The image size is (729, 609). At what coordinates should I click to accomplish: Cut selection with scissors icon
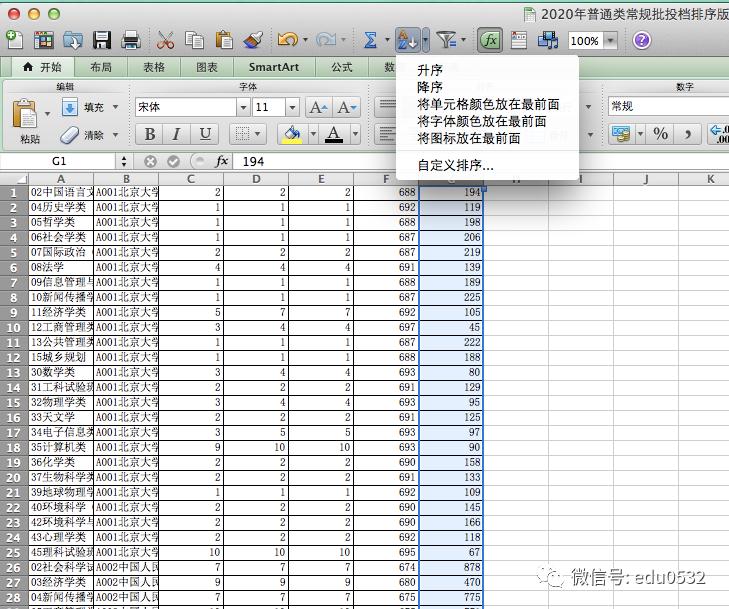click(165, 40)
